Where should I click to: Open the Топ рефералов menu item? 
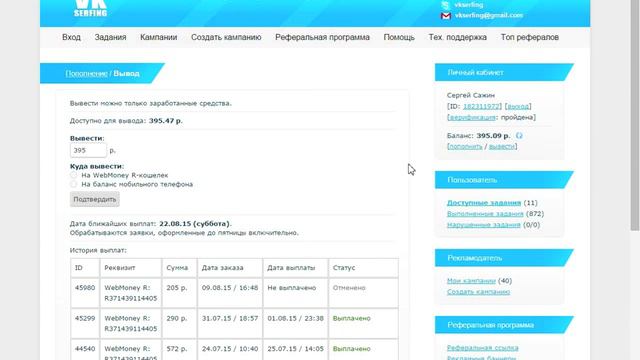tap(530, 37)
